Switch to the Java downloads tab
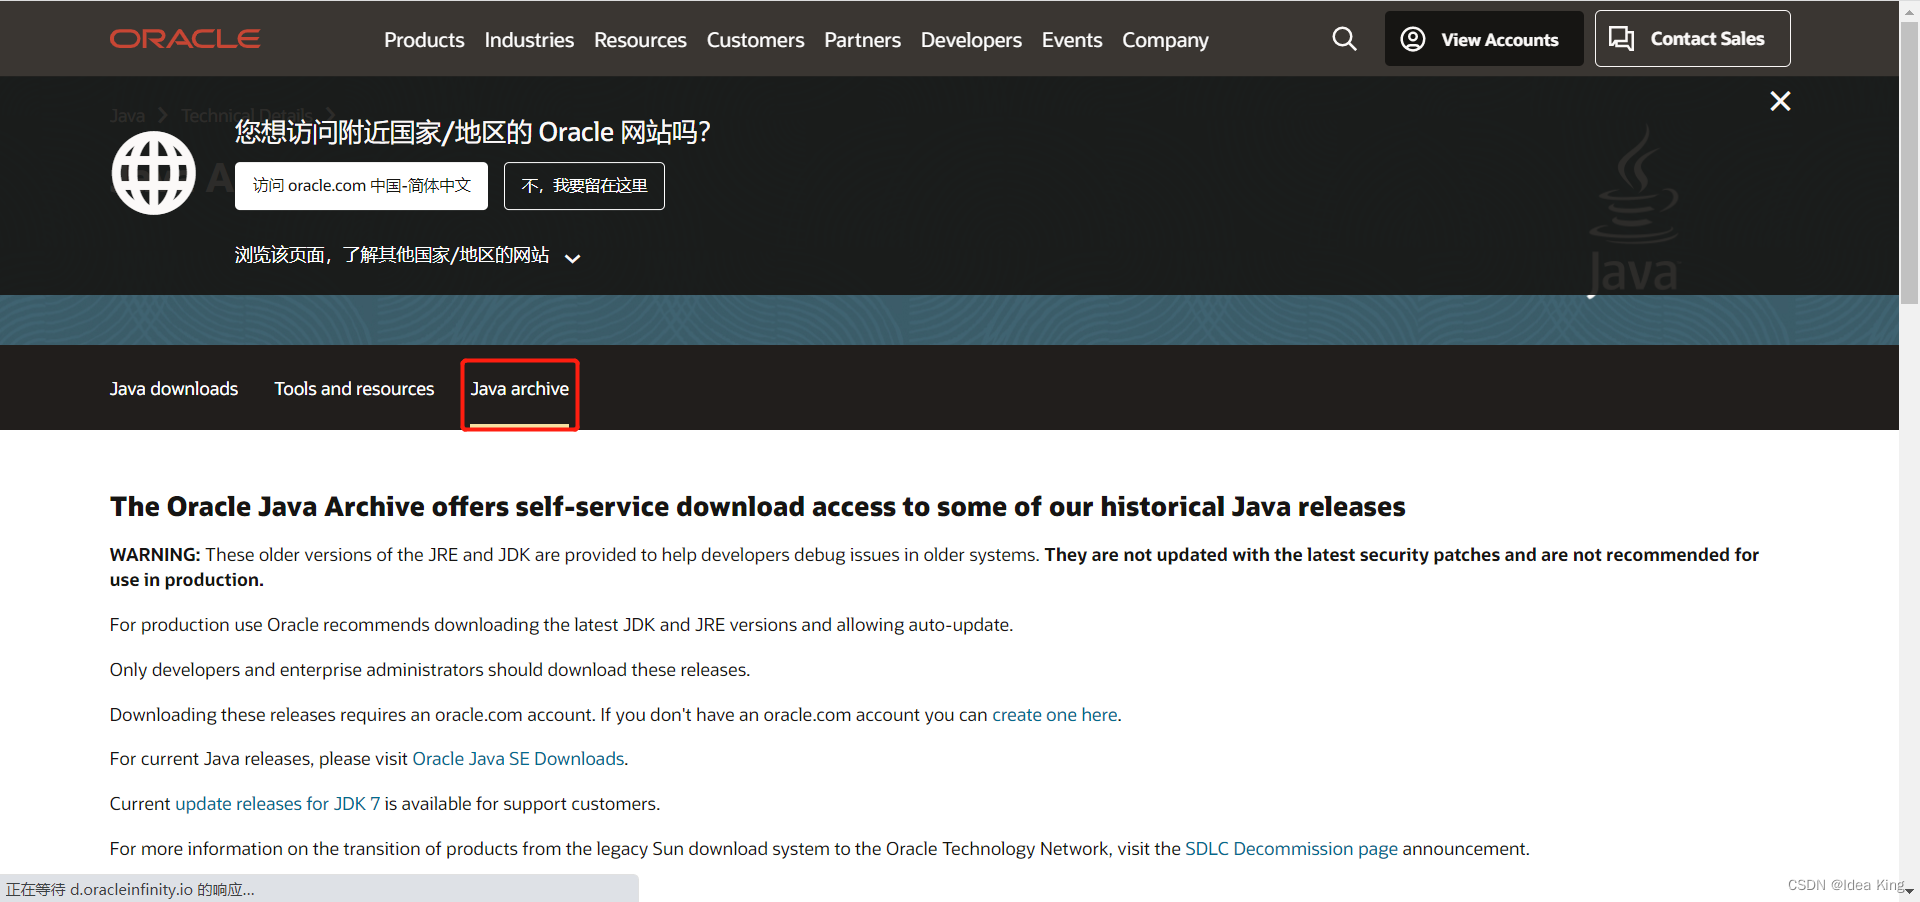This screenshot has height=902, width=1920. pos(174,389)
